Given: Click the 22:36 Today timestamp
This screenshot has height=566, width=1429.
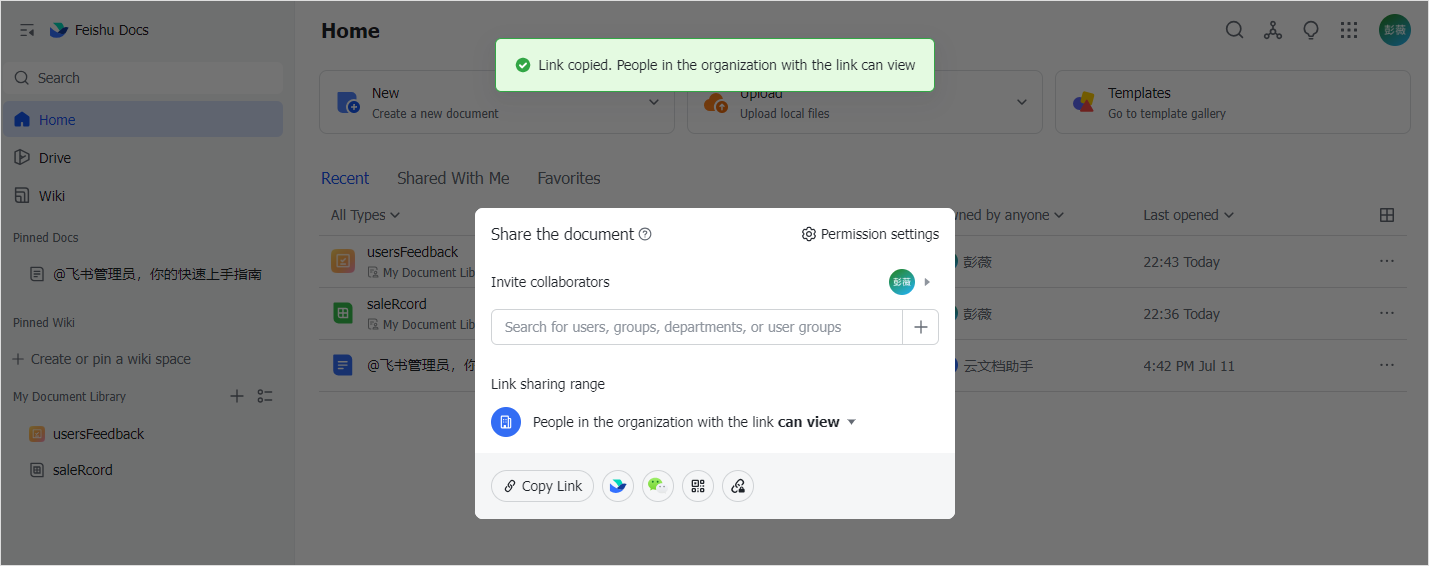Looking at the screenshot, I should (1181, 314).
